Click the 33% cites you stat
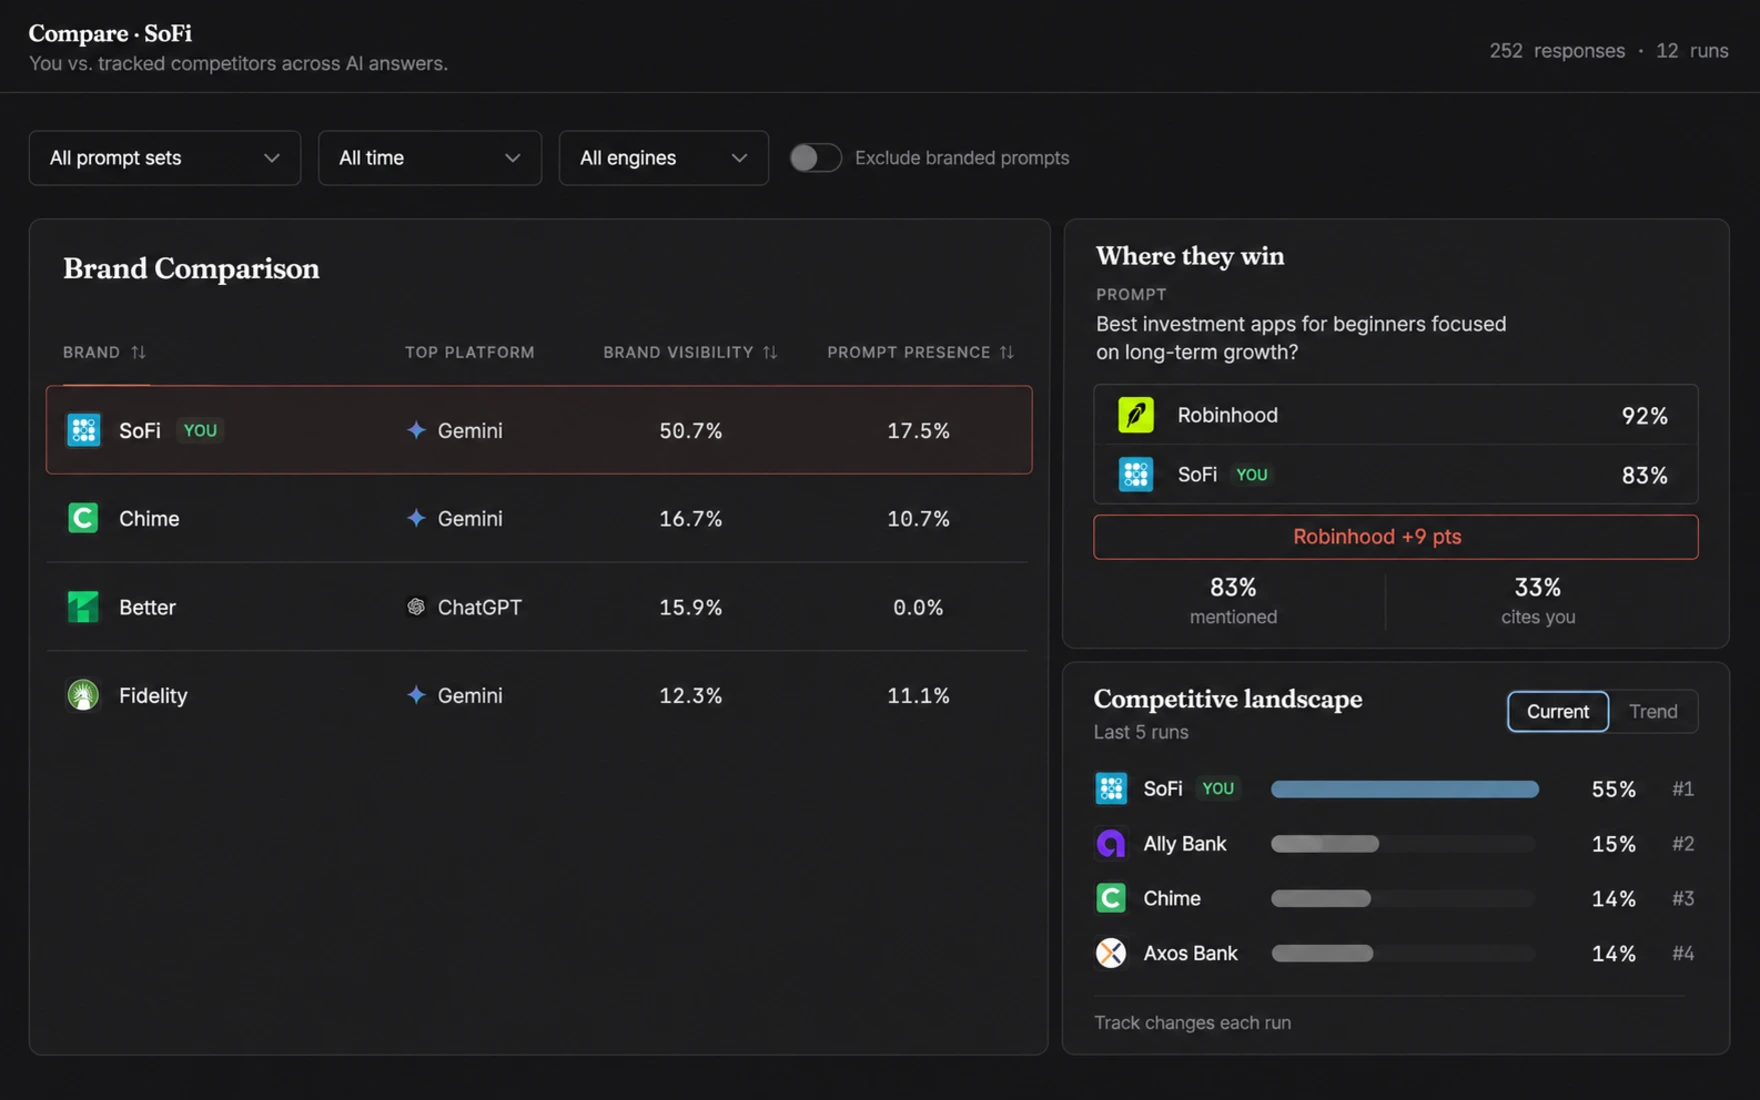1760x1100 pixels. click(x=1538, y=600)
